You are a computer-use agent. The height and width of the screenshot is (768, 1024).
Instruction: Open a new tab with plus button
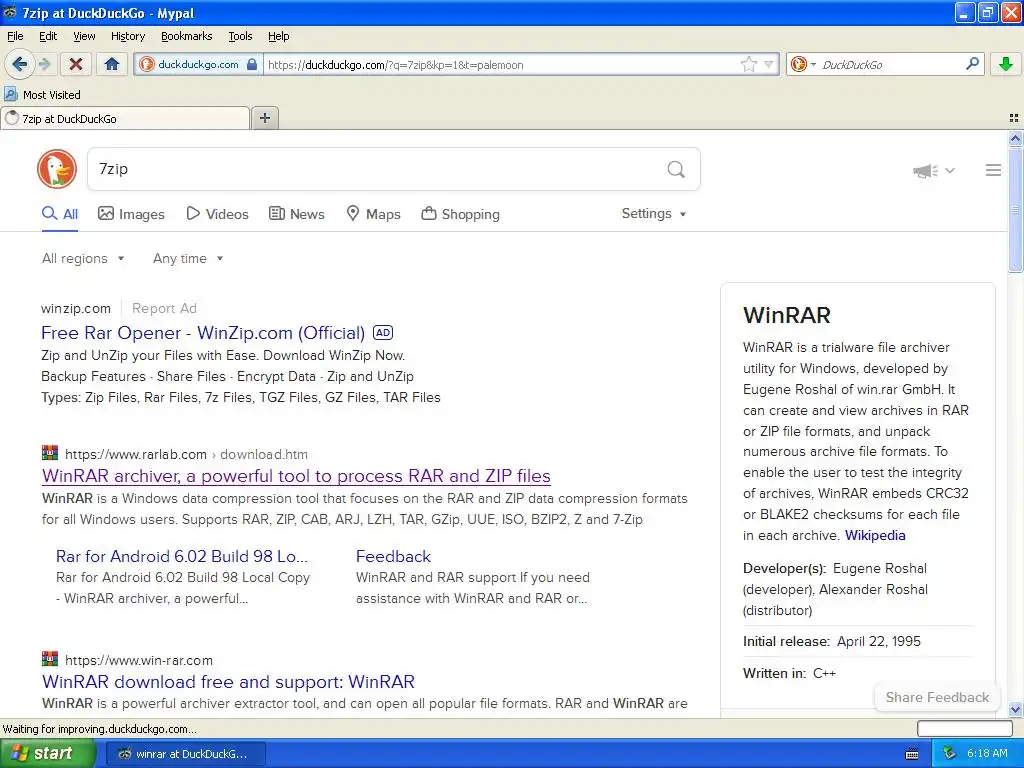pos(265,118)
